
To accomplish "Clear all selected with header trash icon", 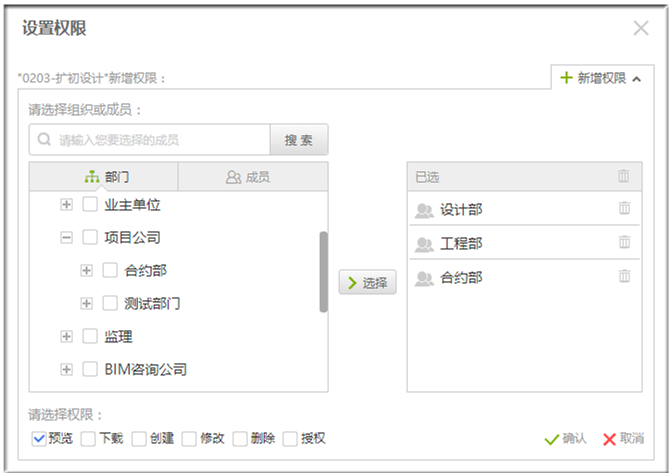I will click(x=624, y=176).
